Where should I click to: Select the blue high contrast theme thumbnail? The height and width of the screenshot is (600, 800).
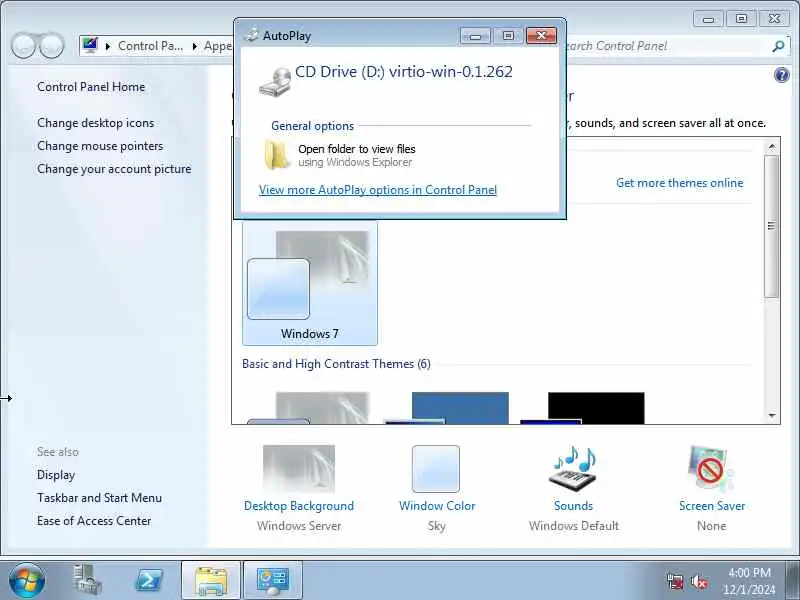[446, 408]
